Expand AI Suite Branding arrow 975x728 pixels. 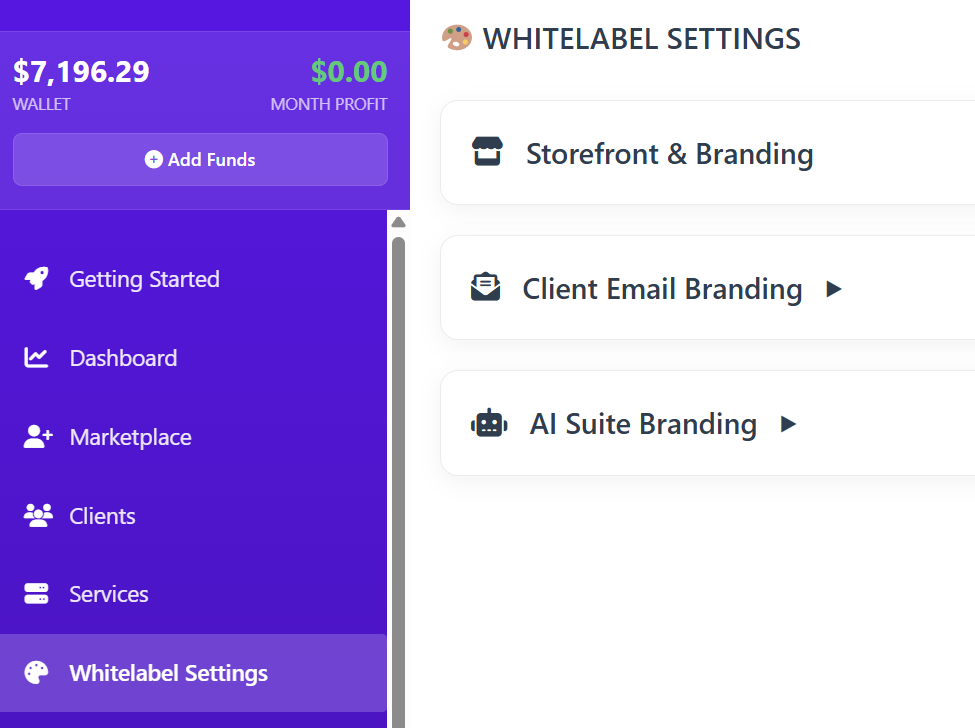[x=788, y=424]
